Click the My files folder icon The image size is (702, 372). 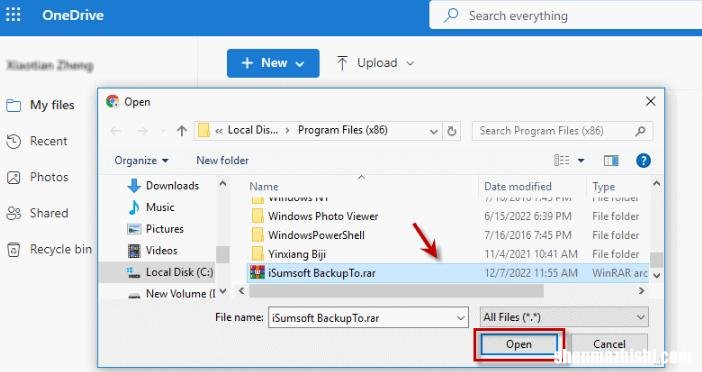pyautogui.click(x=13, y=106)
